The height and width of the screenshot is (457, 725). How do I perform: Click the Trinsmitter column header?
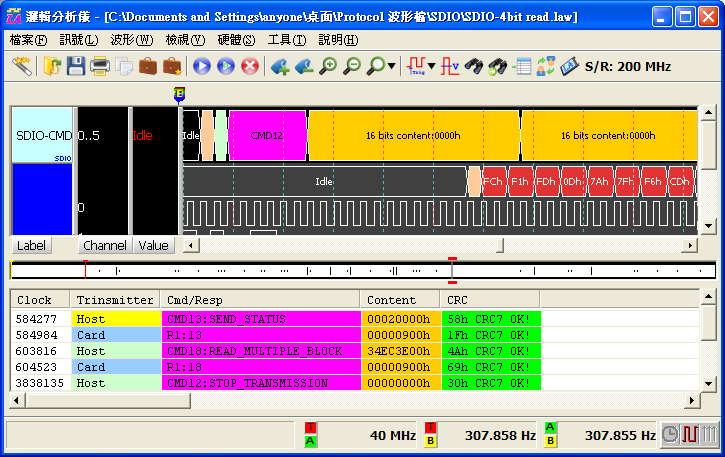pyautogui.click(x=115, y=300)
